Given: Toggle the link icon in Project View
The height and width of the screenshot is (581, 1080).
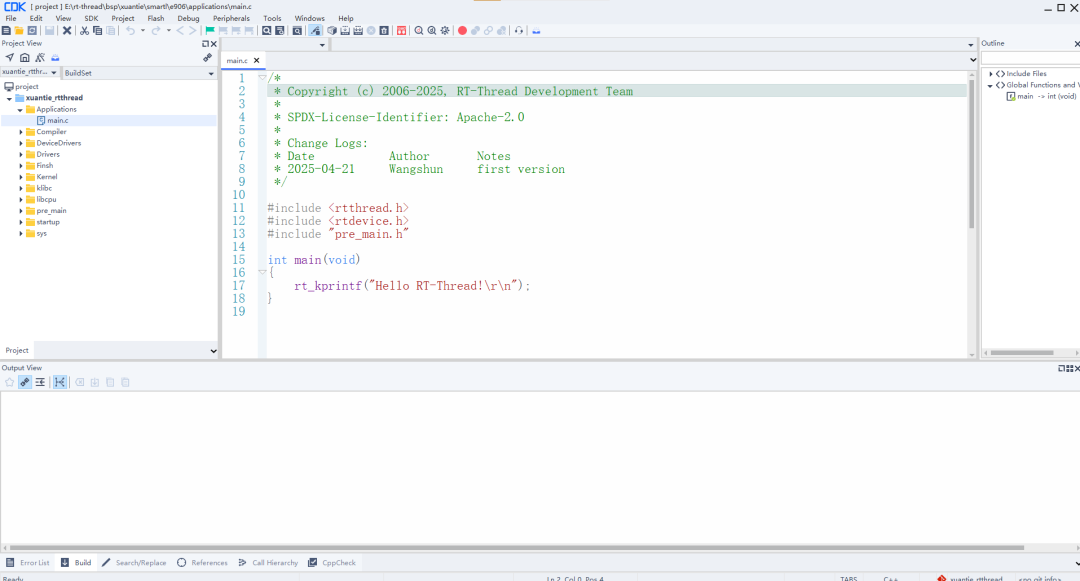Looking at the screenshot, I should pyautogui.click(x=207, y=57).
